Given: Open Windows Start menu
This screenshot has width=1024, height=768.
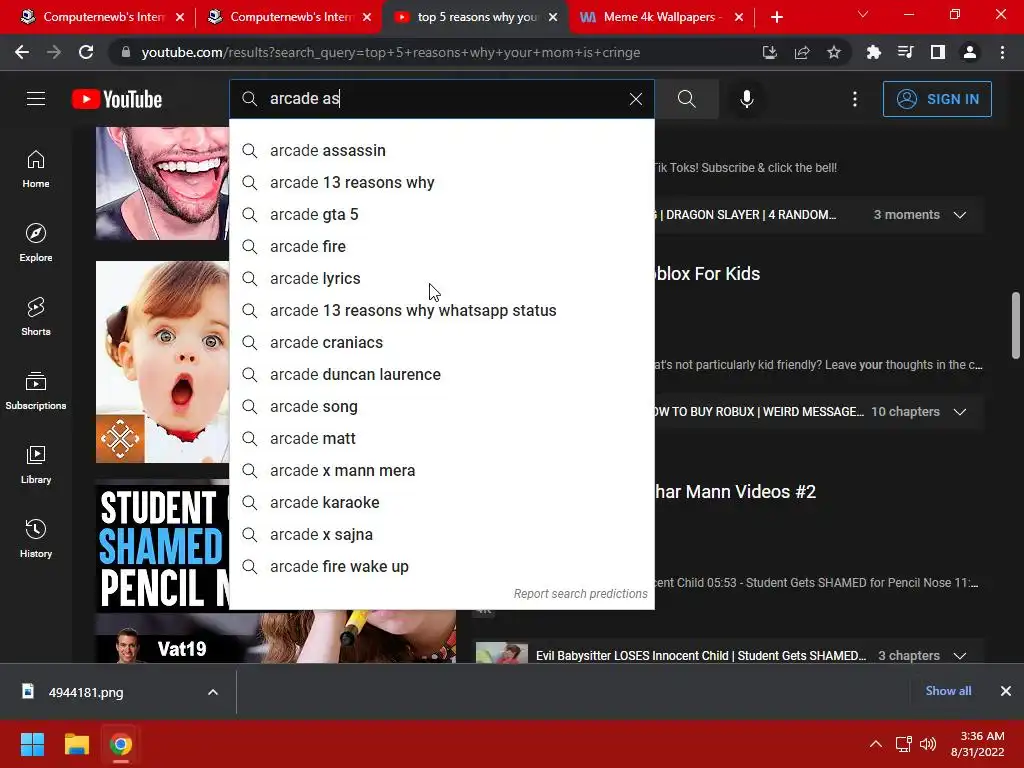Looking at the screenshot, I should pos(32,744).
